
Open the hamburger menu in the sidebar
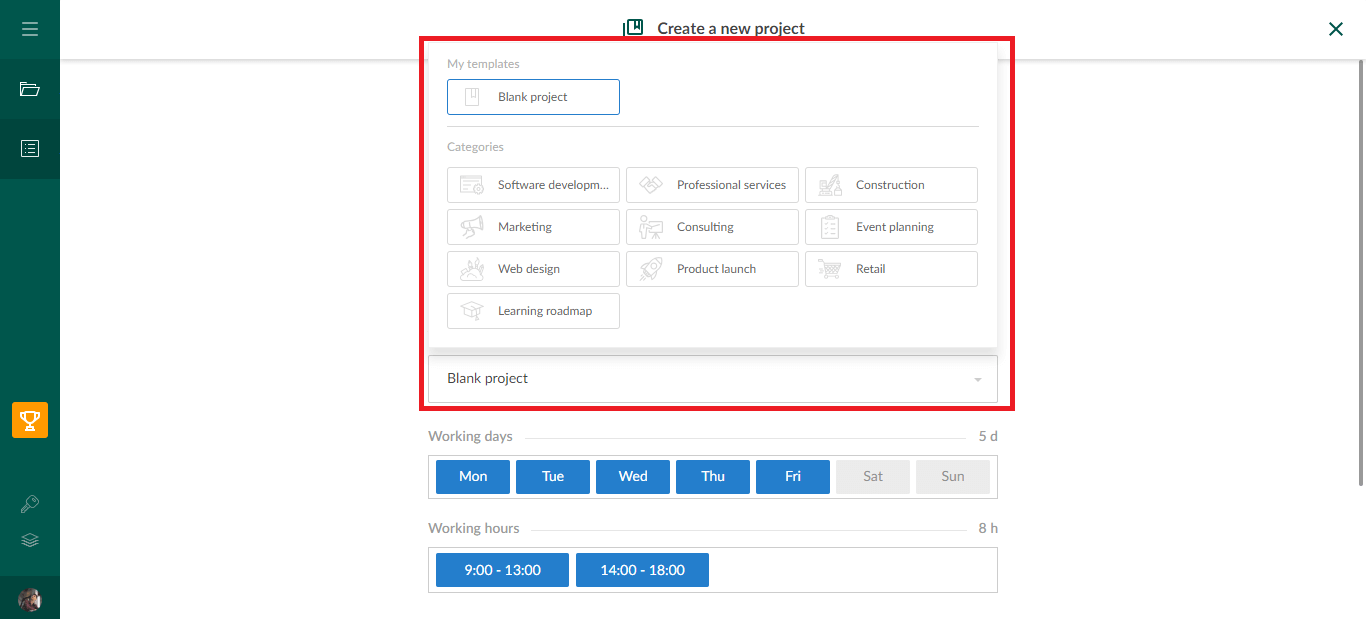(x=30, y=29)
